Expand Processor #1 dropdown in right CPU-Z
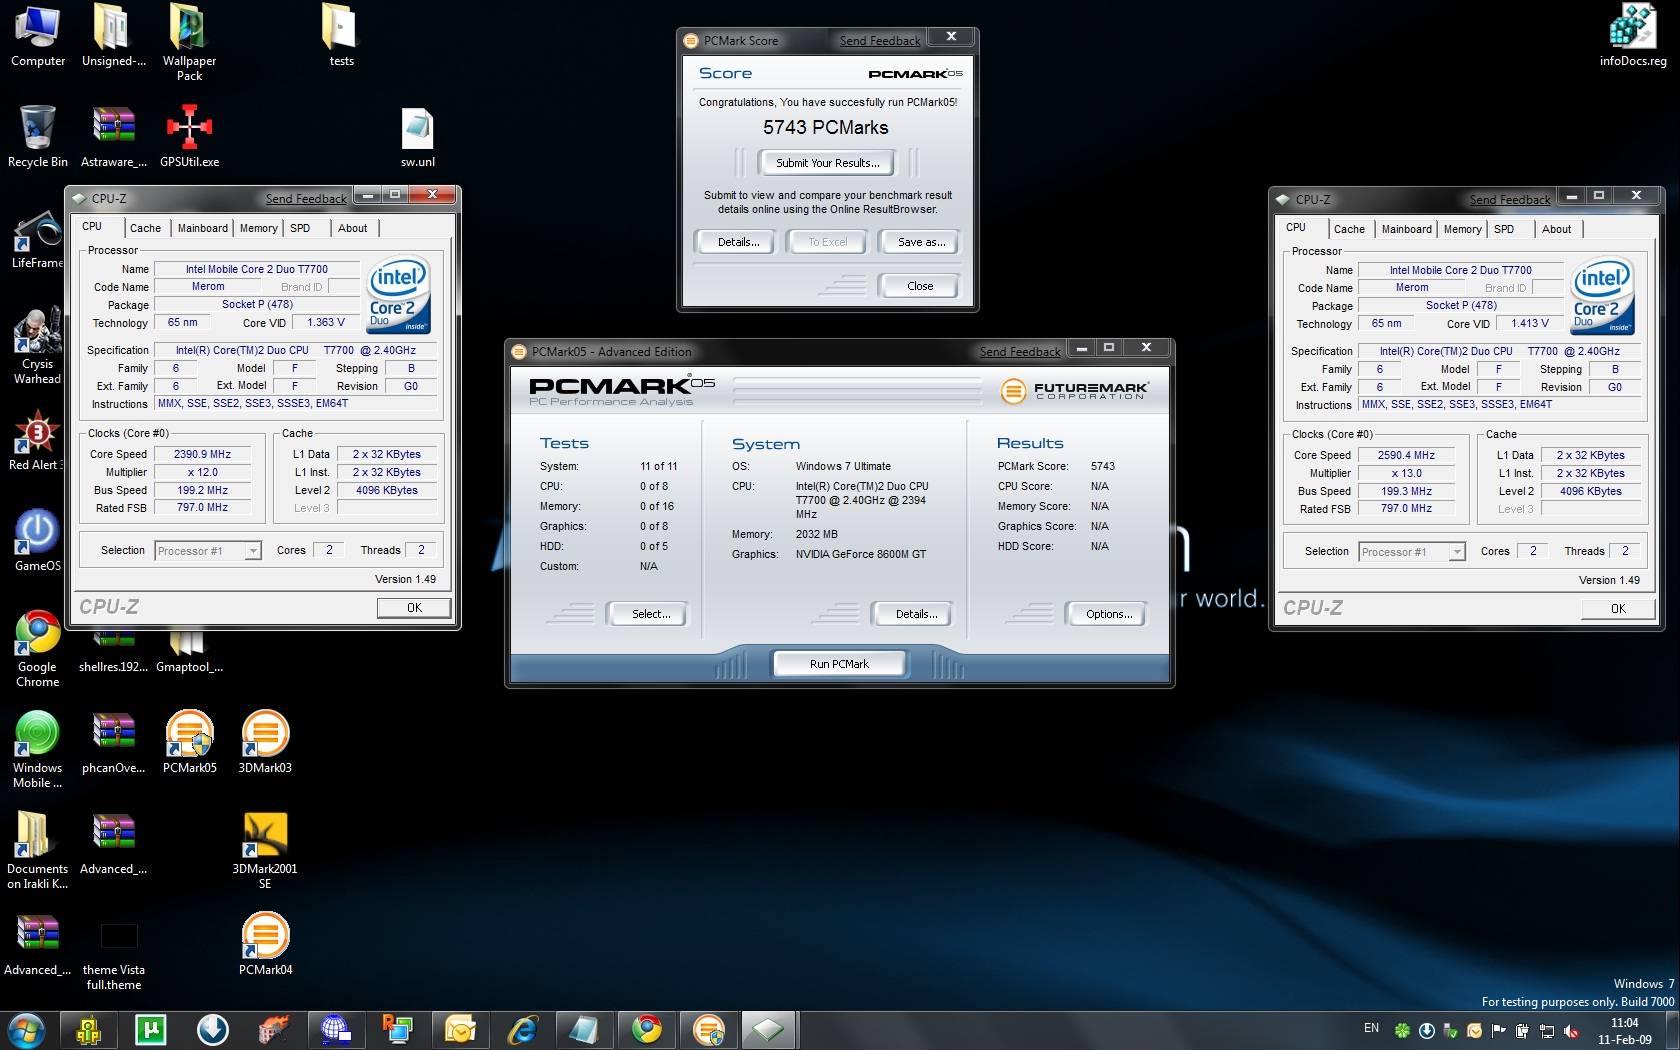Viewport: 1680px width, 1050px height. [x=1413, y=552]
